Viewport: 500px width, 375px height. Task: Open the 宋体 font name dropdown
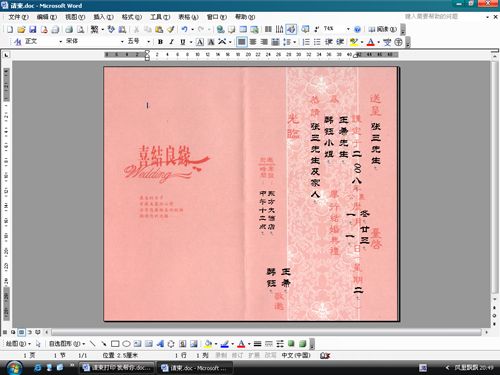point(122,42)
